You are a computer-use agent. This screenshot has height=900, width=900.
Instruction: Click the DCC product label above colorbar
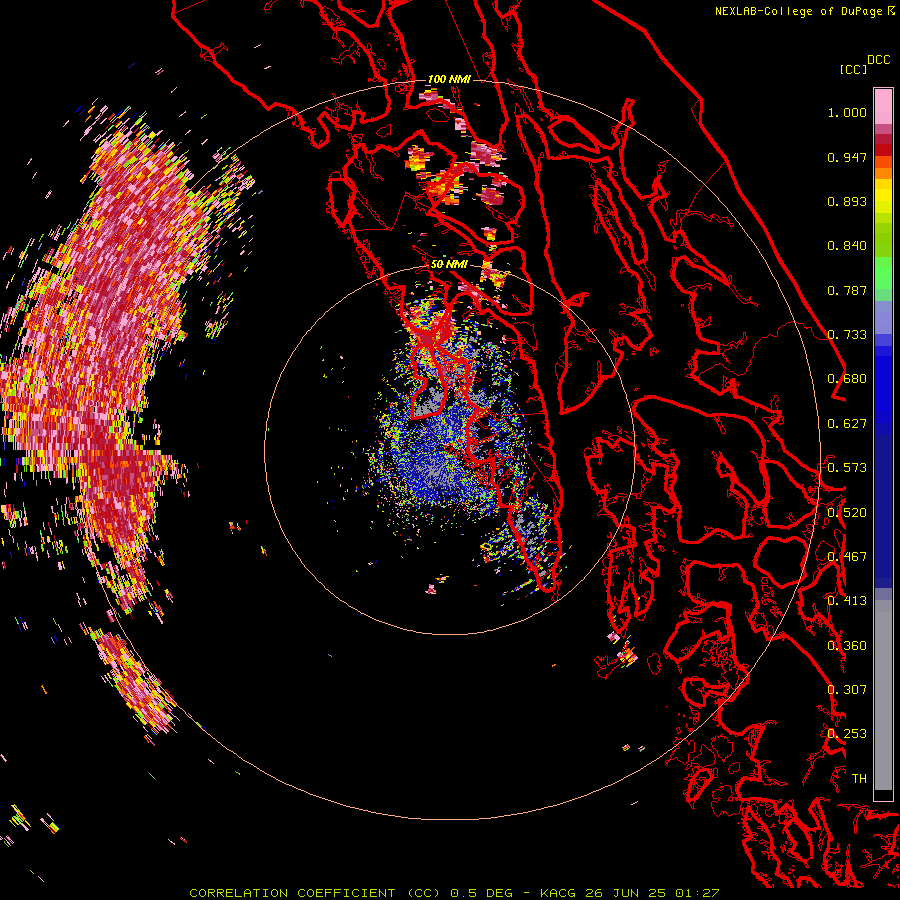[878, 60]
